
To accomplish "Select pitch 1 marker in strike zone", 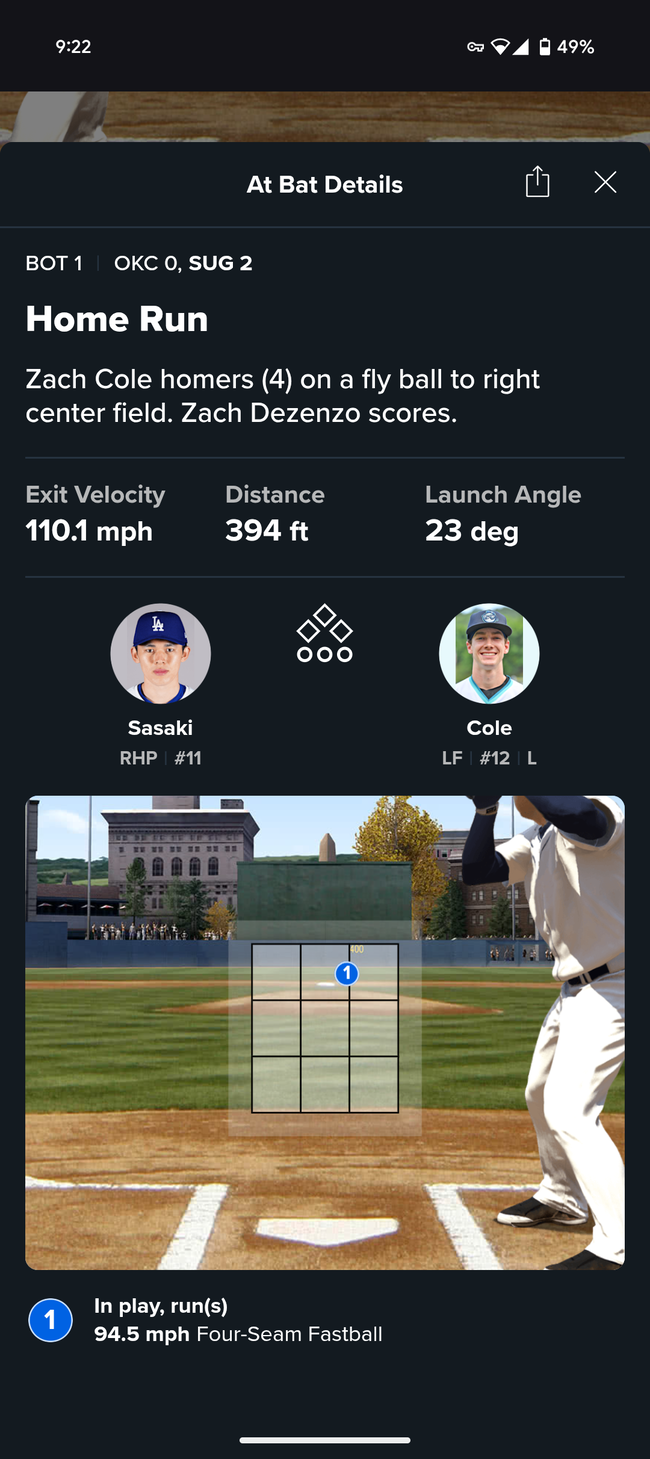I will click(347, 973).
